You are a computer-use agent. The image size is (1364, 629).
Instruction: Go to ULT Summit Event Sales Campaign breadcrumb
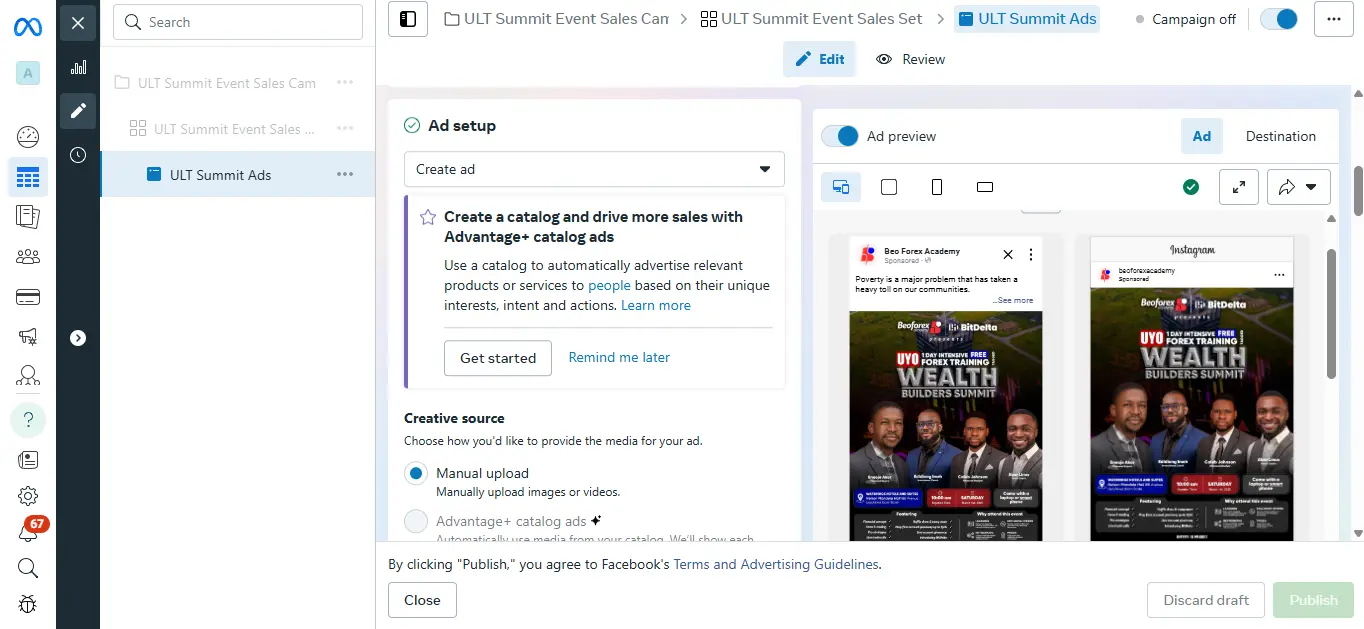[x=556, y=19]
